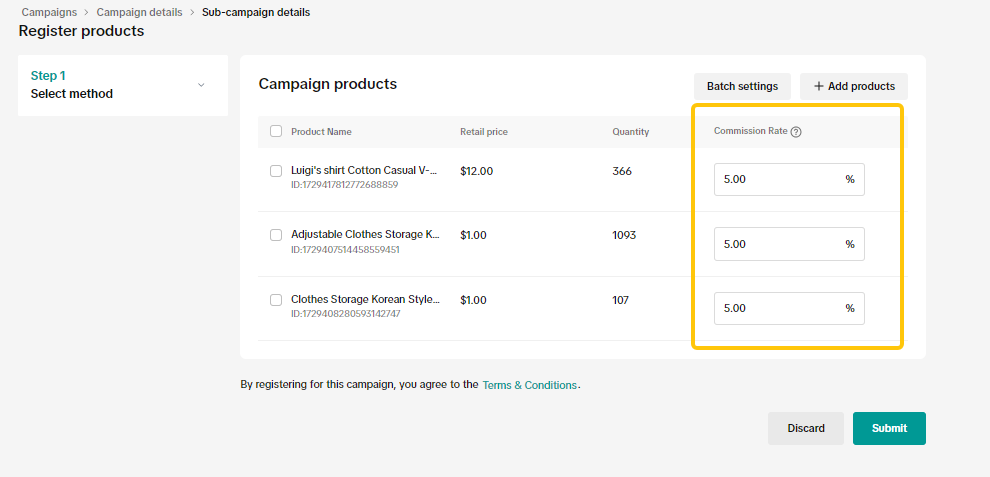Click the Add products button

[853, 86]
